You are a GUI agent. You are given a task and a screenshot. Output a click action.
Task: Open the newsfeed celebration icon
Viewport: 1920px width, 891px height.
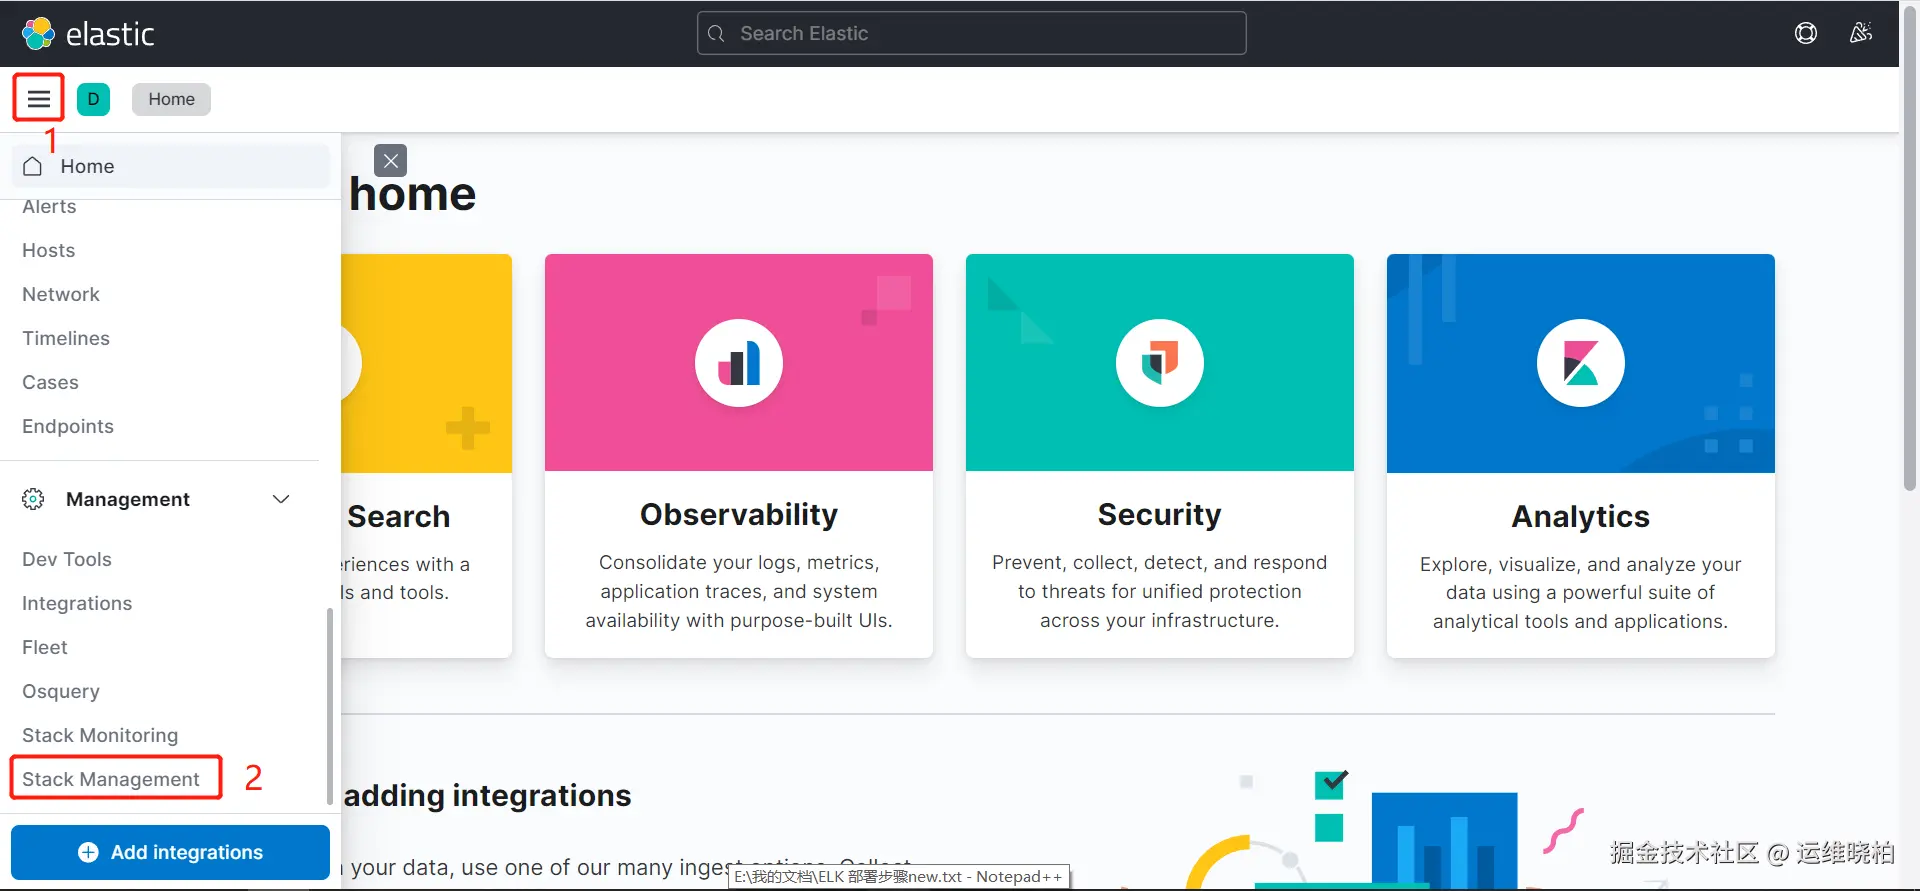[1860, 33]
